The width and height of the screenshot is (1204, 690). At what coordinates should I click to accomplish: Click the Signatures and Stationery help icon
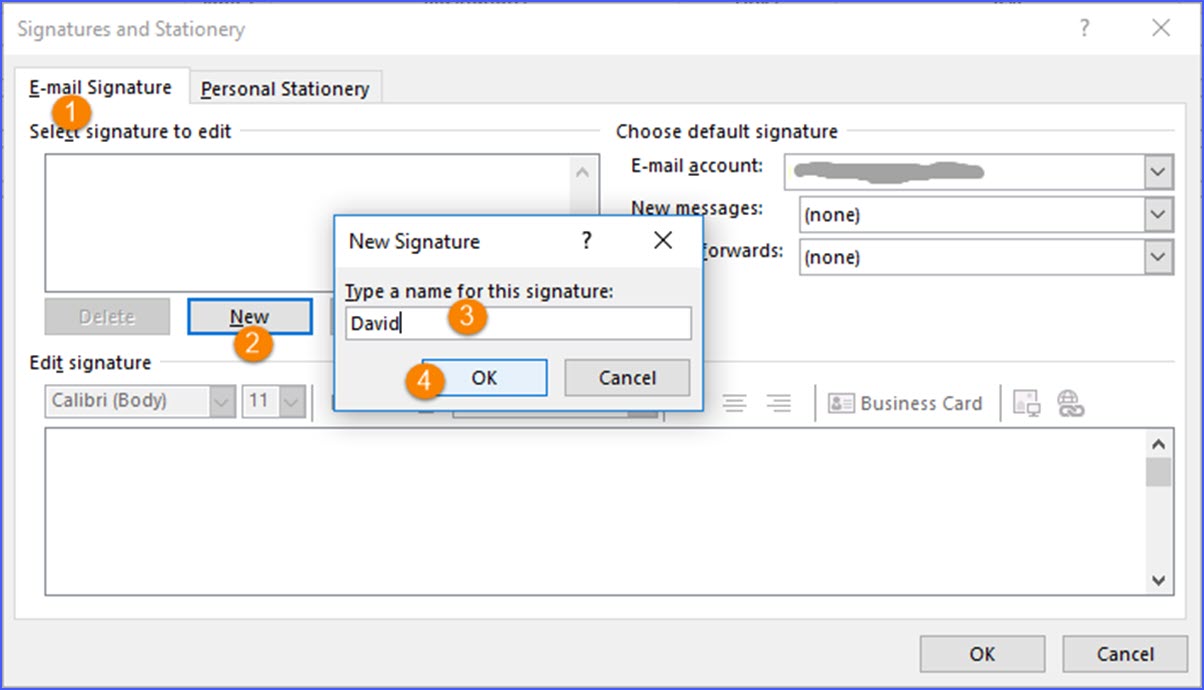(x=1084, y=29)
